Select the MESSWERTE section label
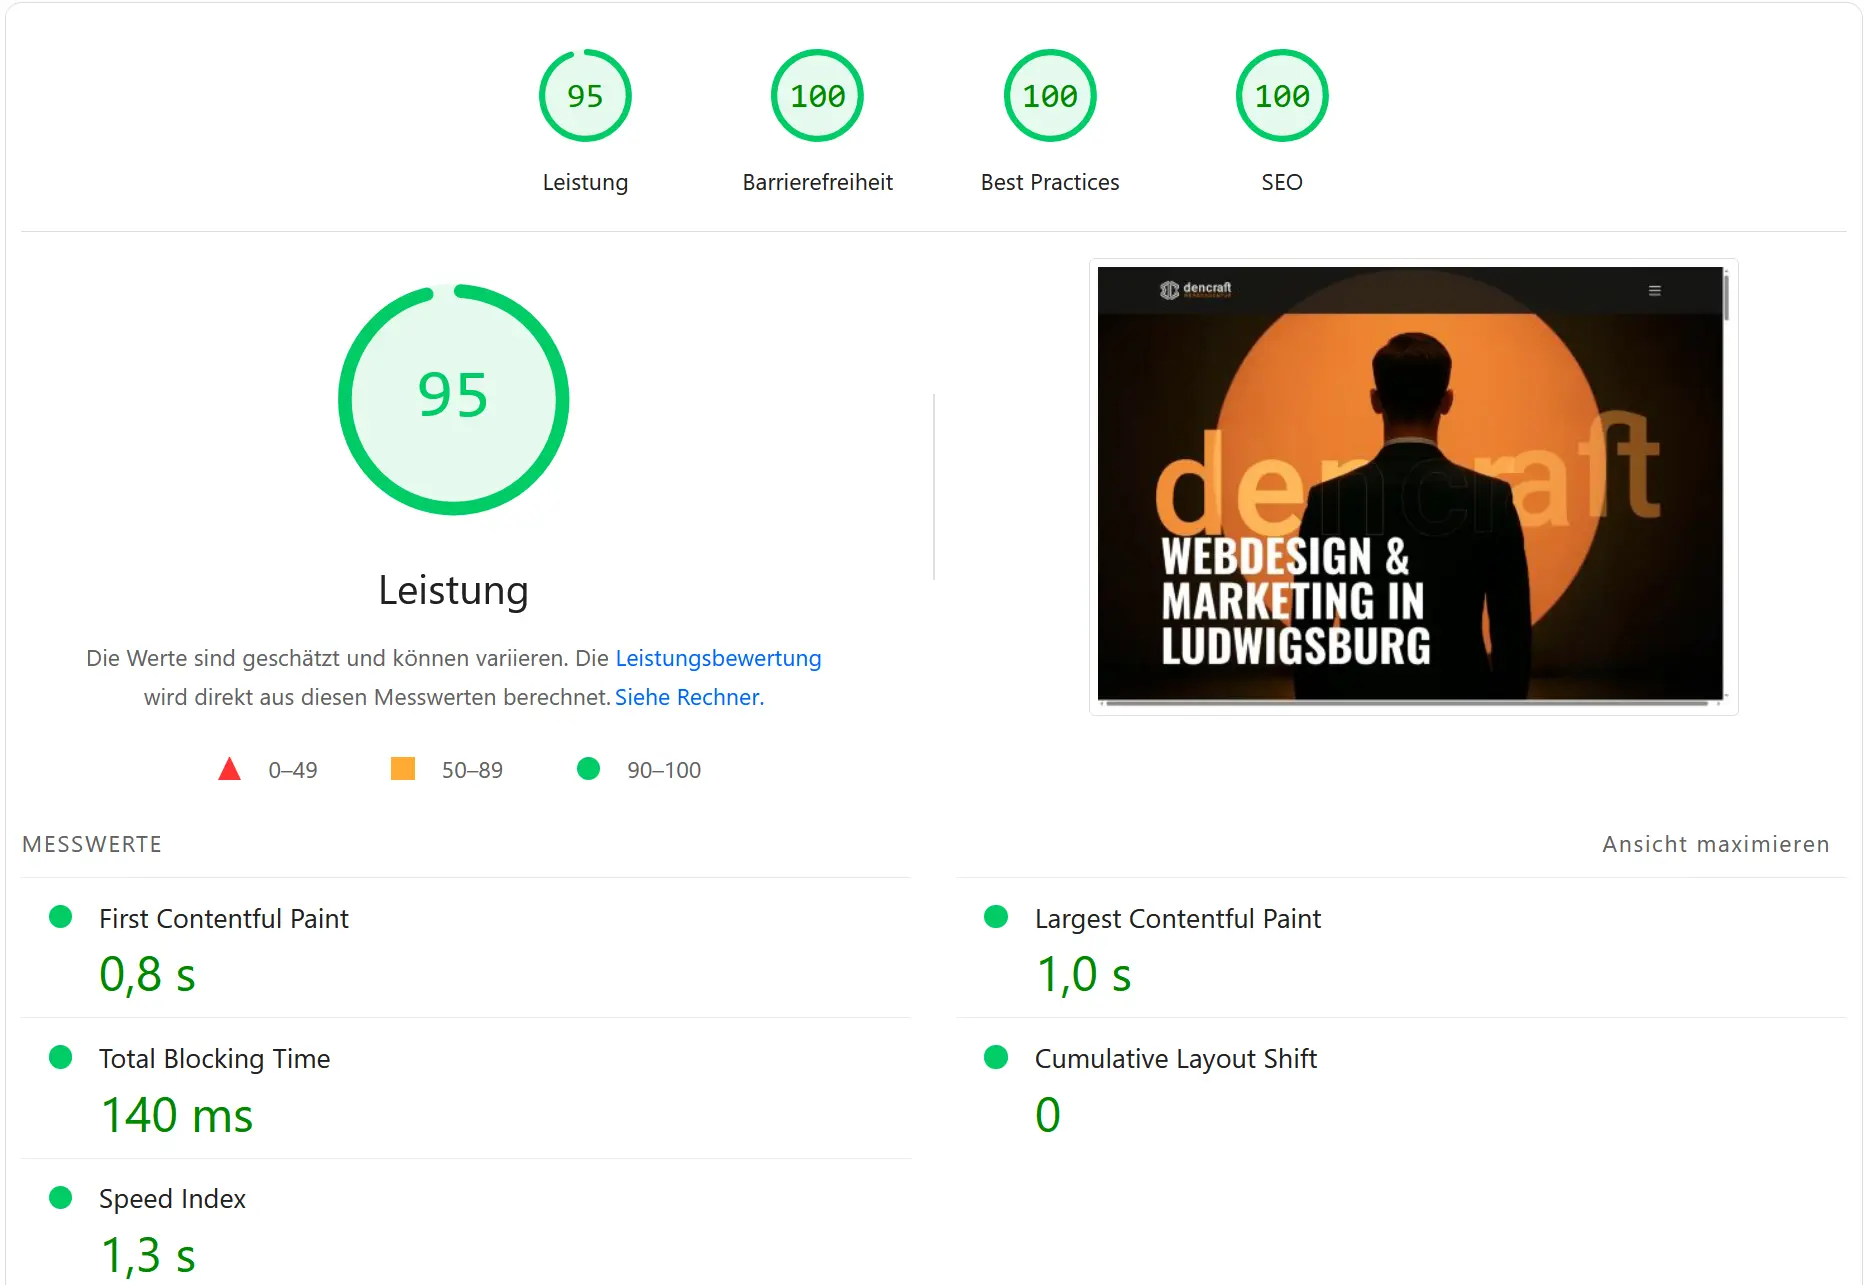 coord(91,843)
